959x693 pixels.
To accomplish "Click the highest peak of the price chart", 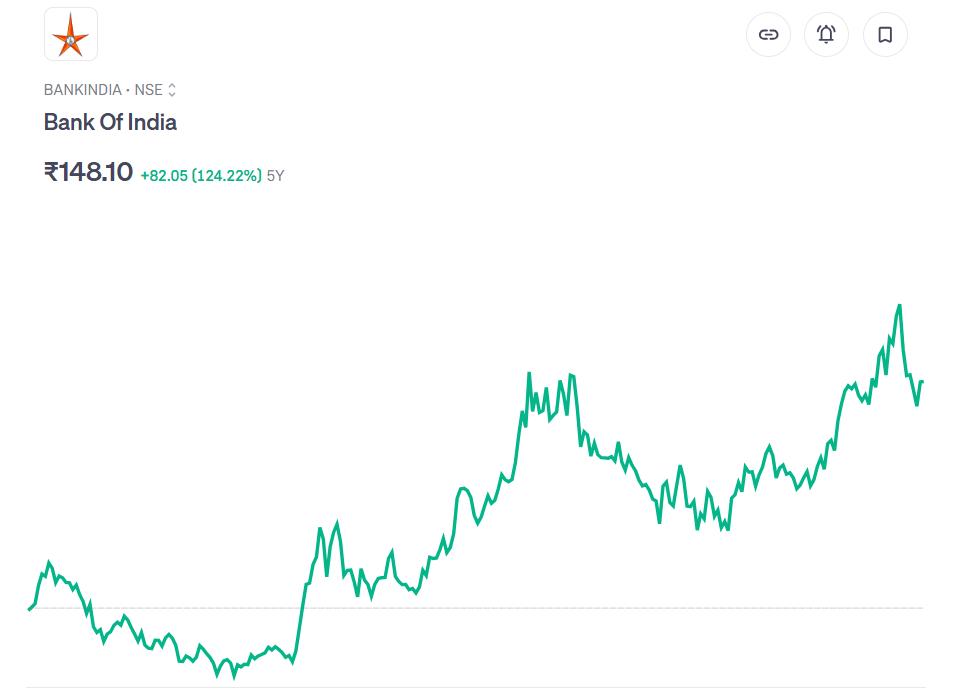I will (x=900, y=305).
